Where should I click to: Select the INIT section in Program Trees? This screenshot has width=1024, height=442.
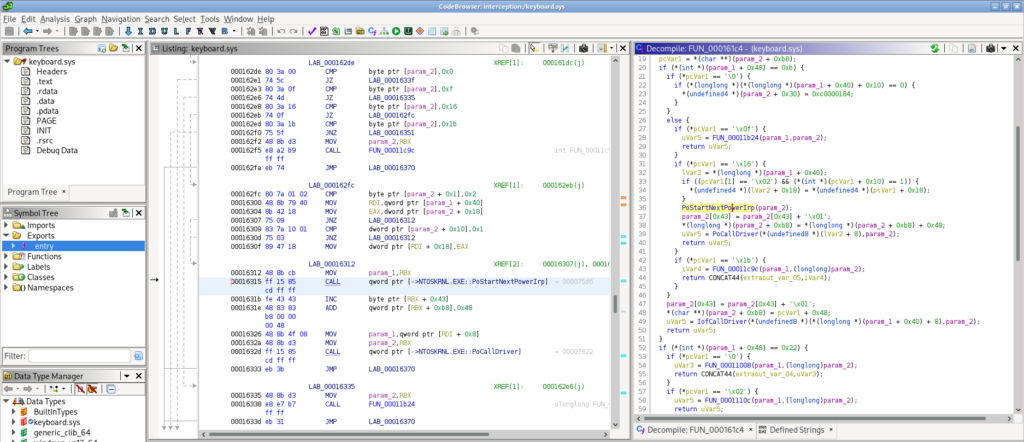(x=44, y=131)
